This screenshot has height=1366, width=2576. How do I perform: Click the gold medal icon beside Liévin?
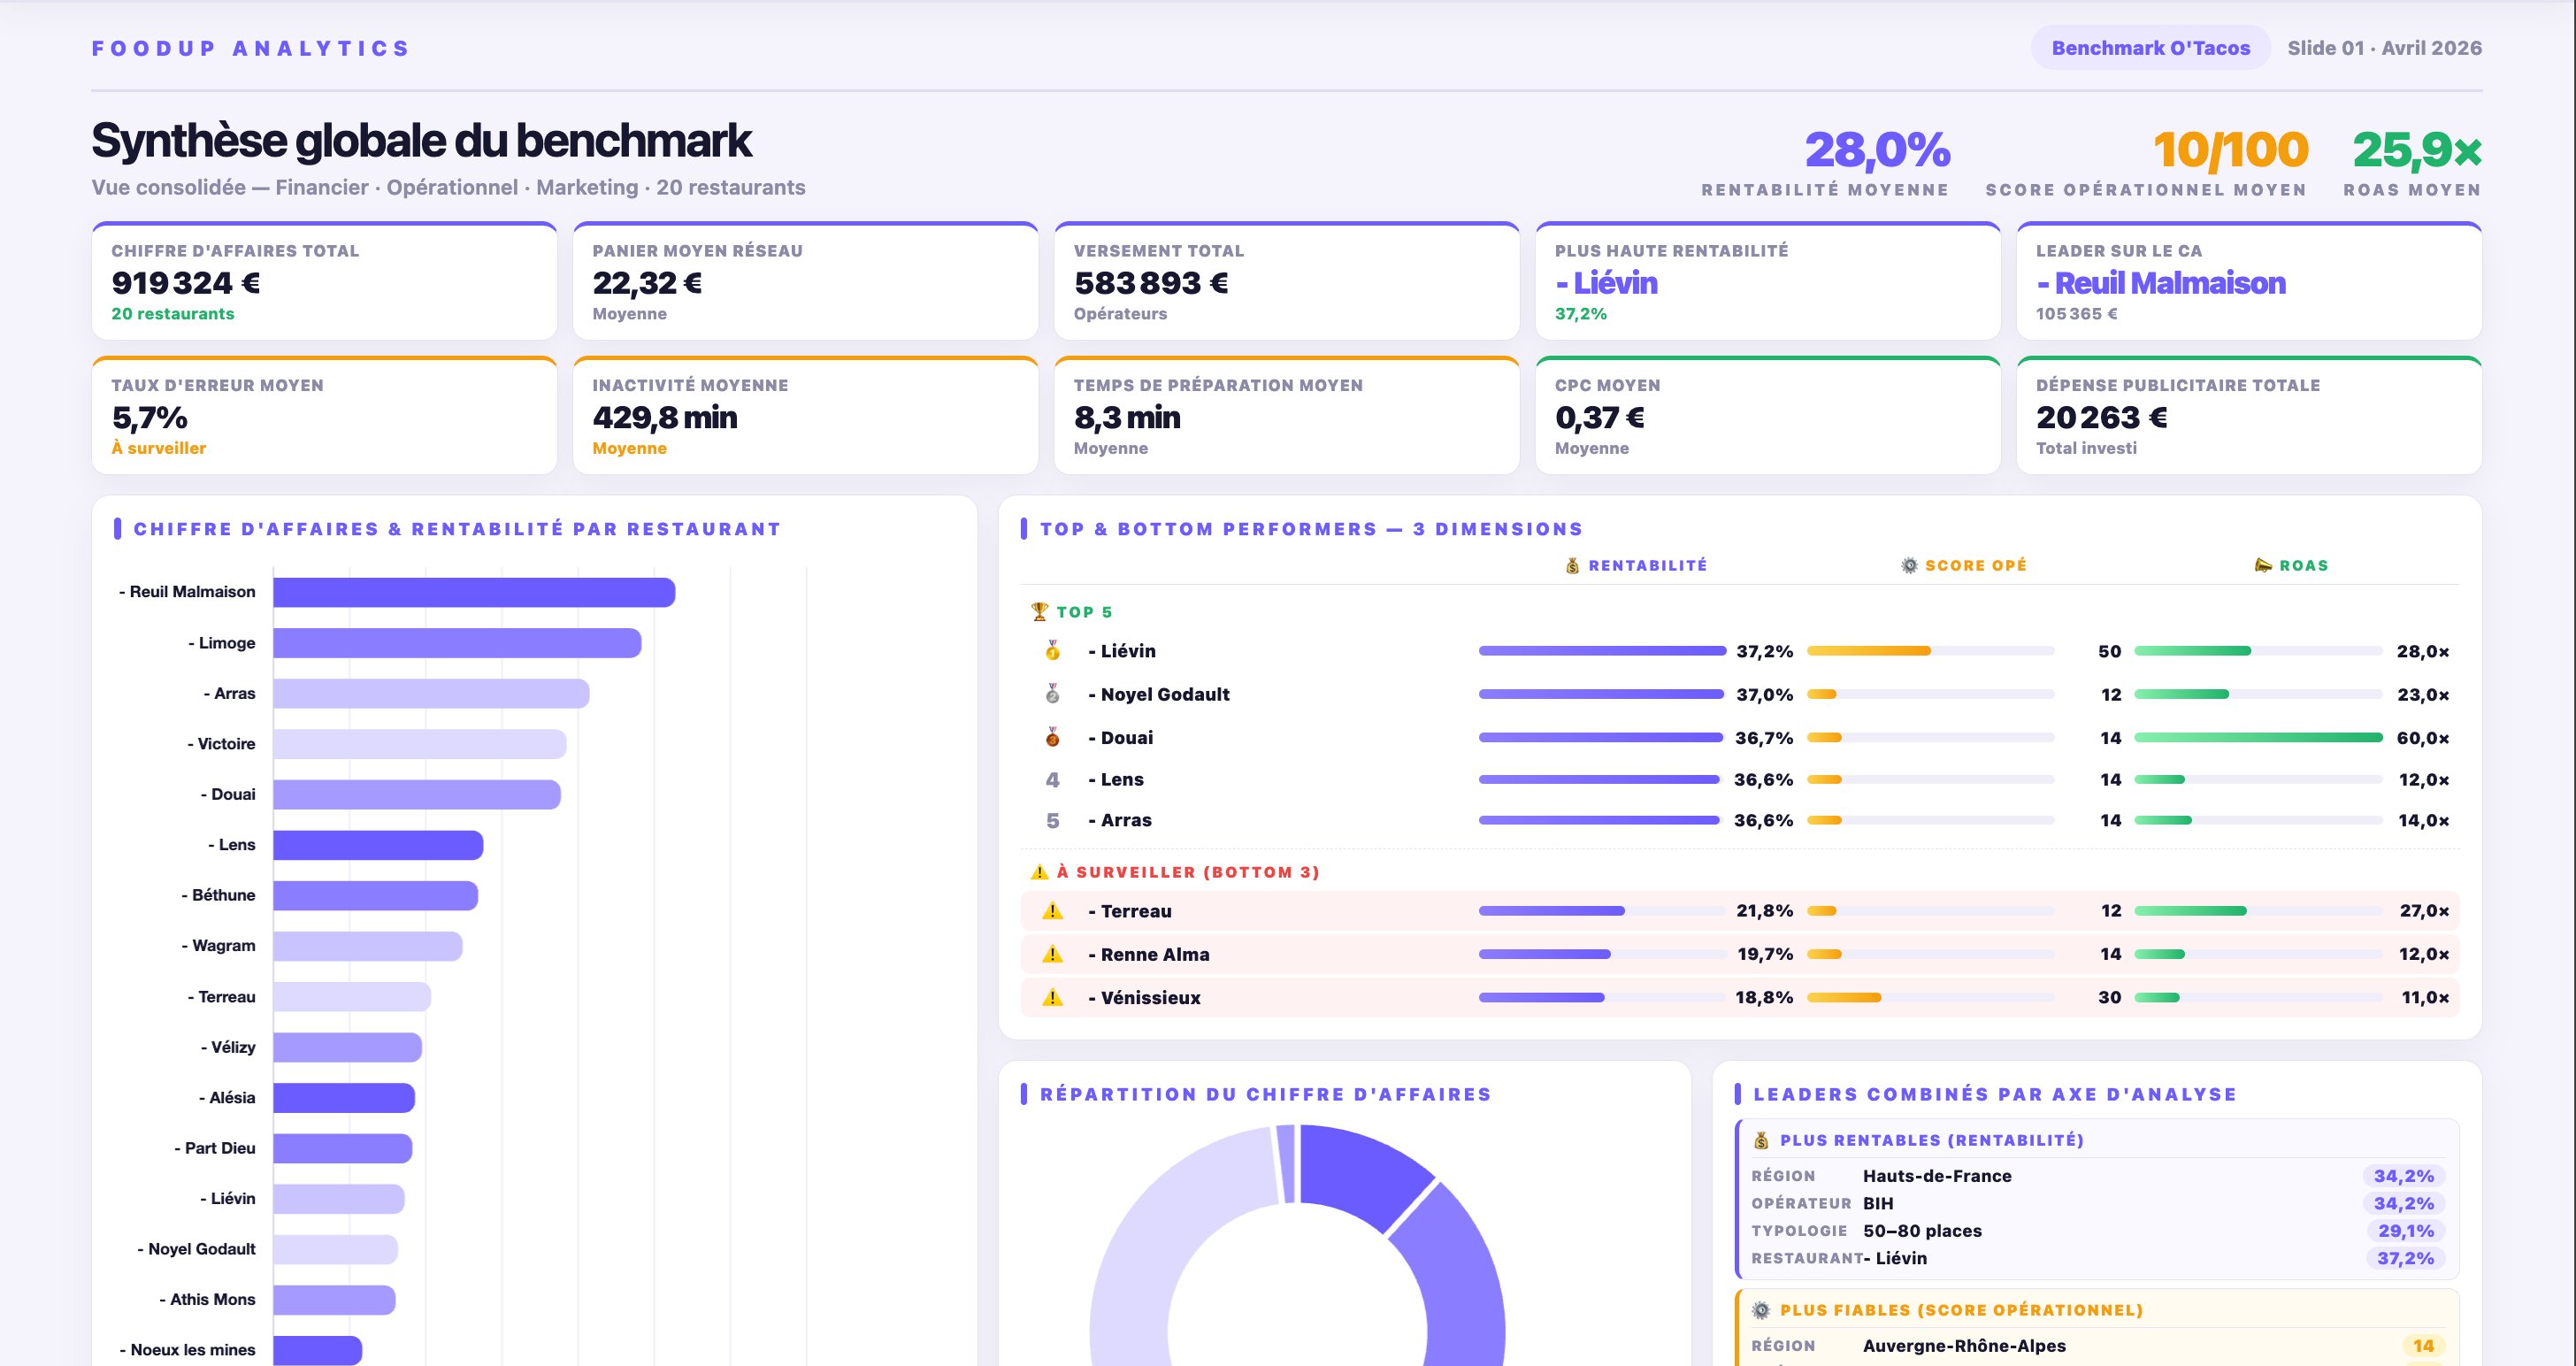[1052, 651]
